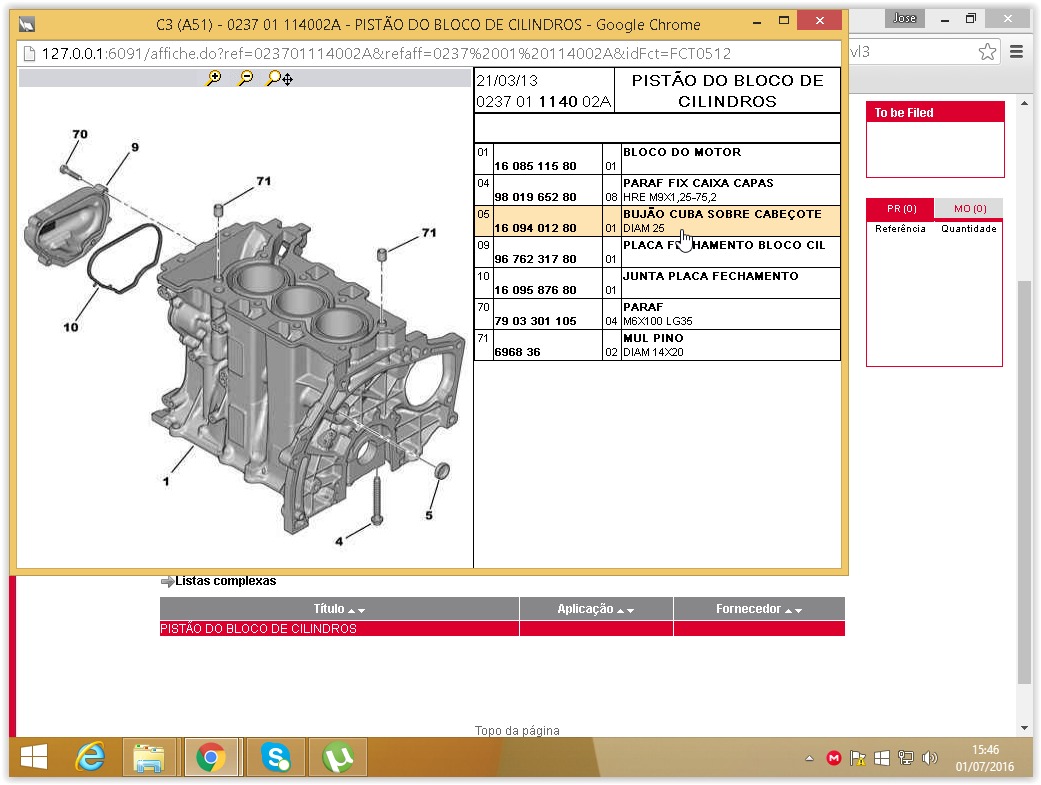
Task: Click part number 96 762 317 80
Action: point(535,259)
